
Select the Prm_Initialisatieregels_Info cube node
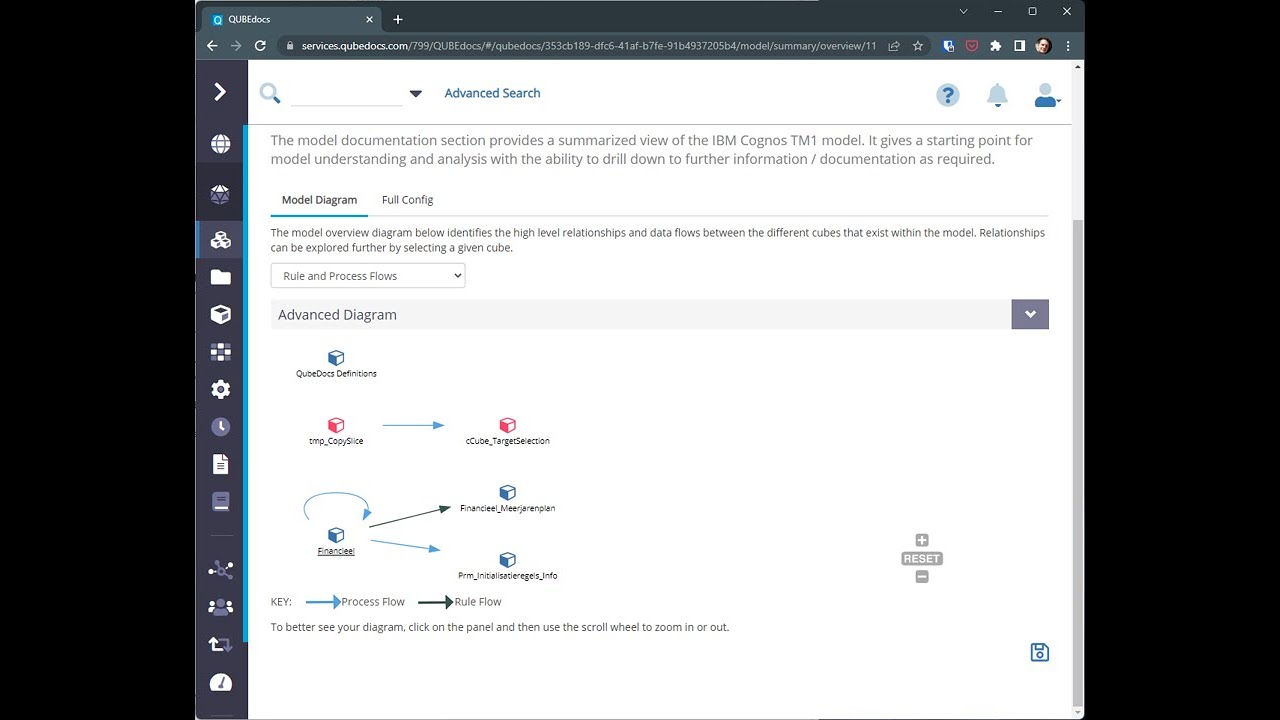pyautogui.click(x=507, y=560)
